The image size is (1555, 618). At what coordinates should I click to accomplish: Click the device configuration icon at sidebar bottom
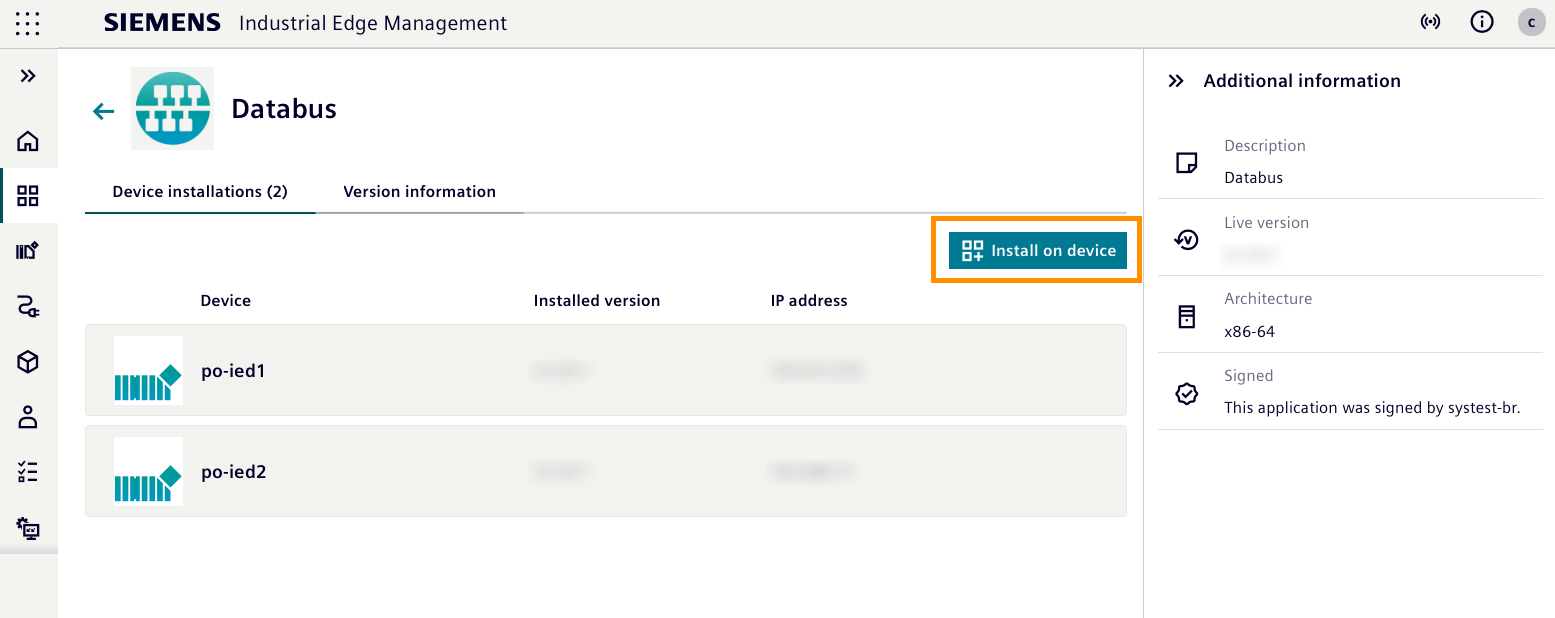(x=29, y=528)
